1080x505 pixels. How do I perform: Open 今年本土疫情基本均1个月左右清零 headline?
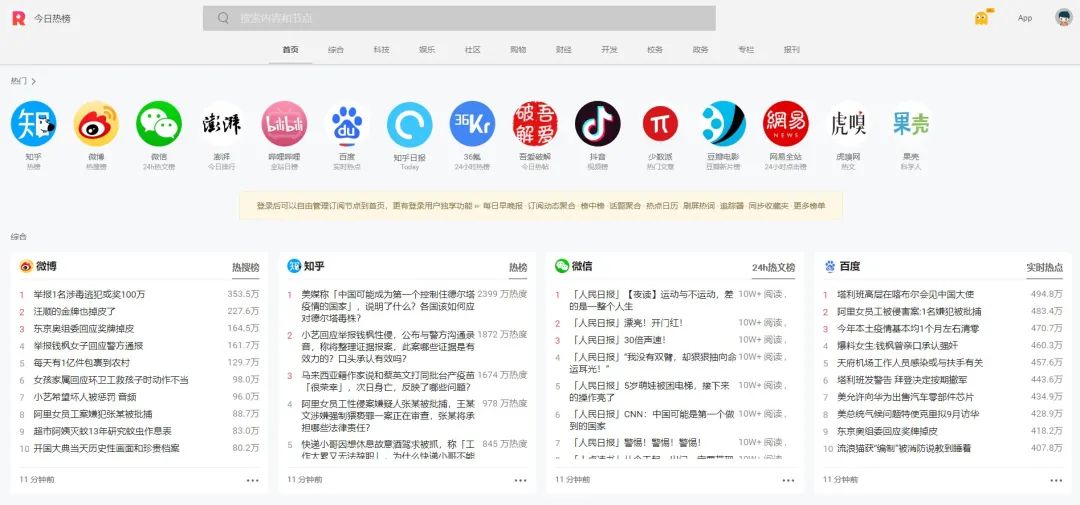coord(908,329)
